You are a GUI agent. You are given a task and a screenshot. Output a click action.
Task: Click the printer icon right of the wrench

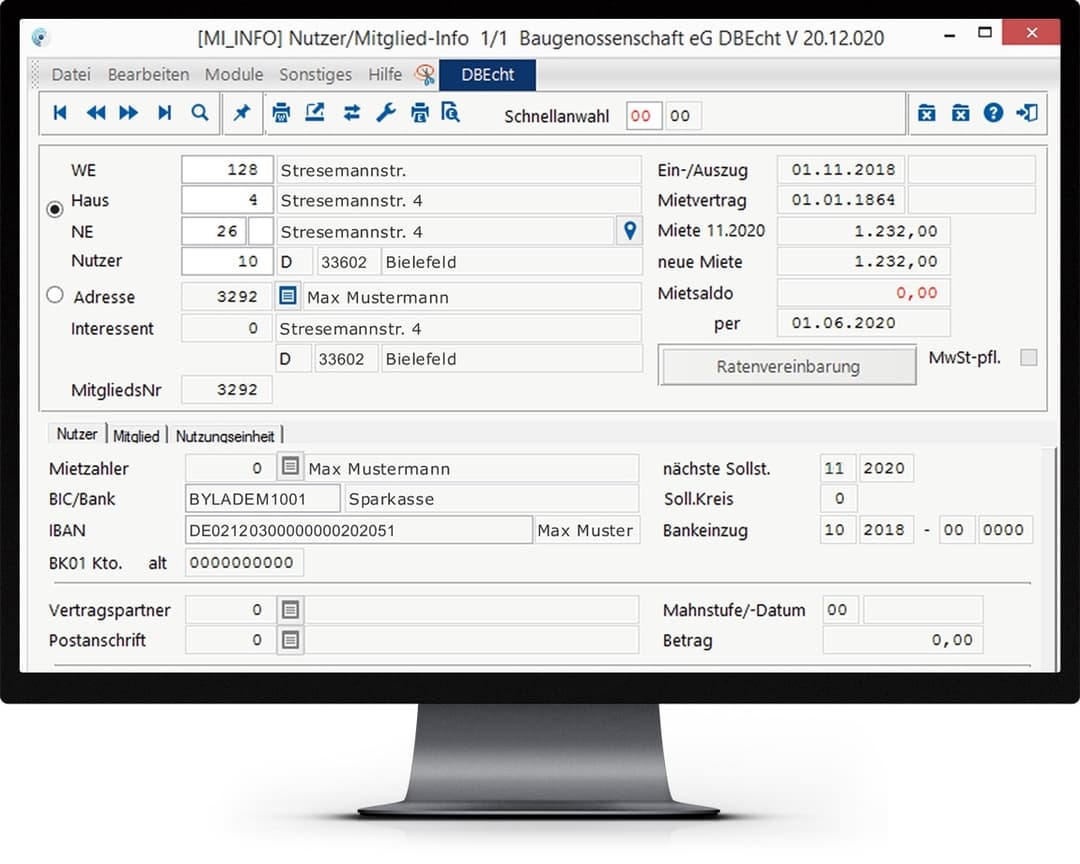(419, 112)
